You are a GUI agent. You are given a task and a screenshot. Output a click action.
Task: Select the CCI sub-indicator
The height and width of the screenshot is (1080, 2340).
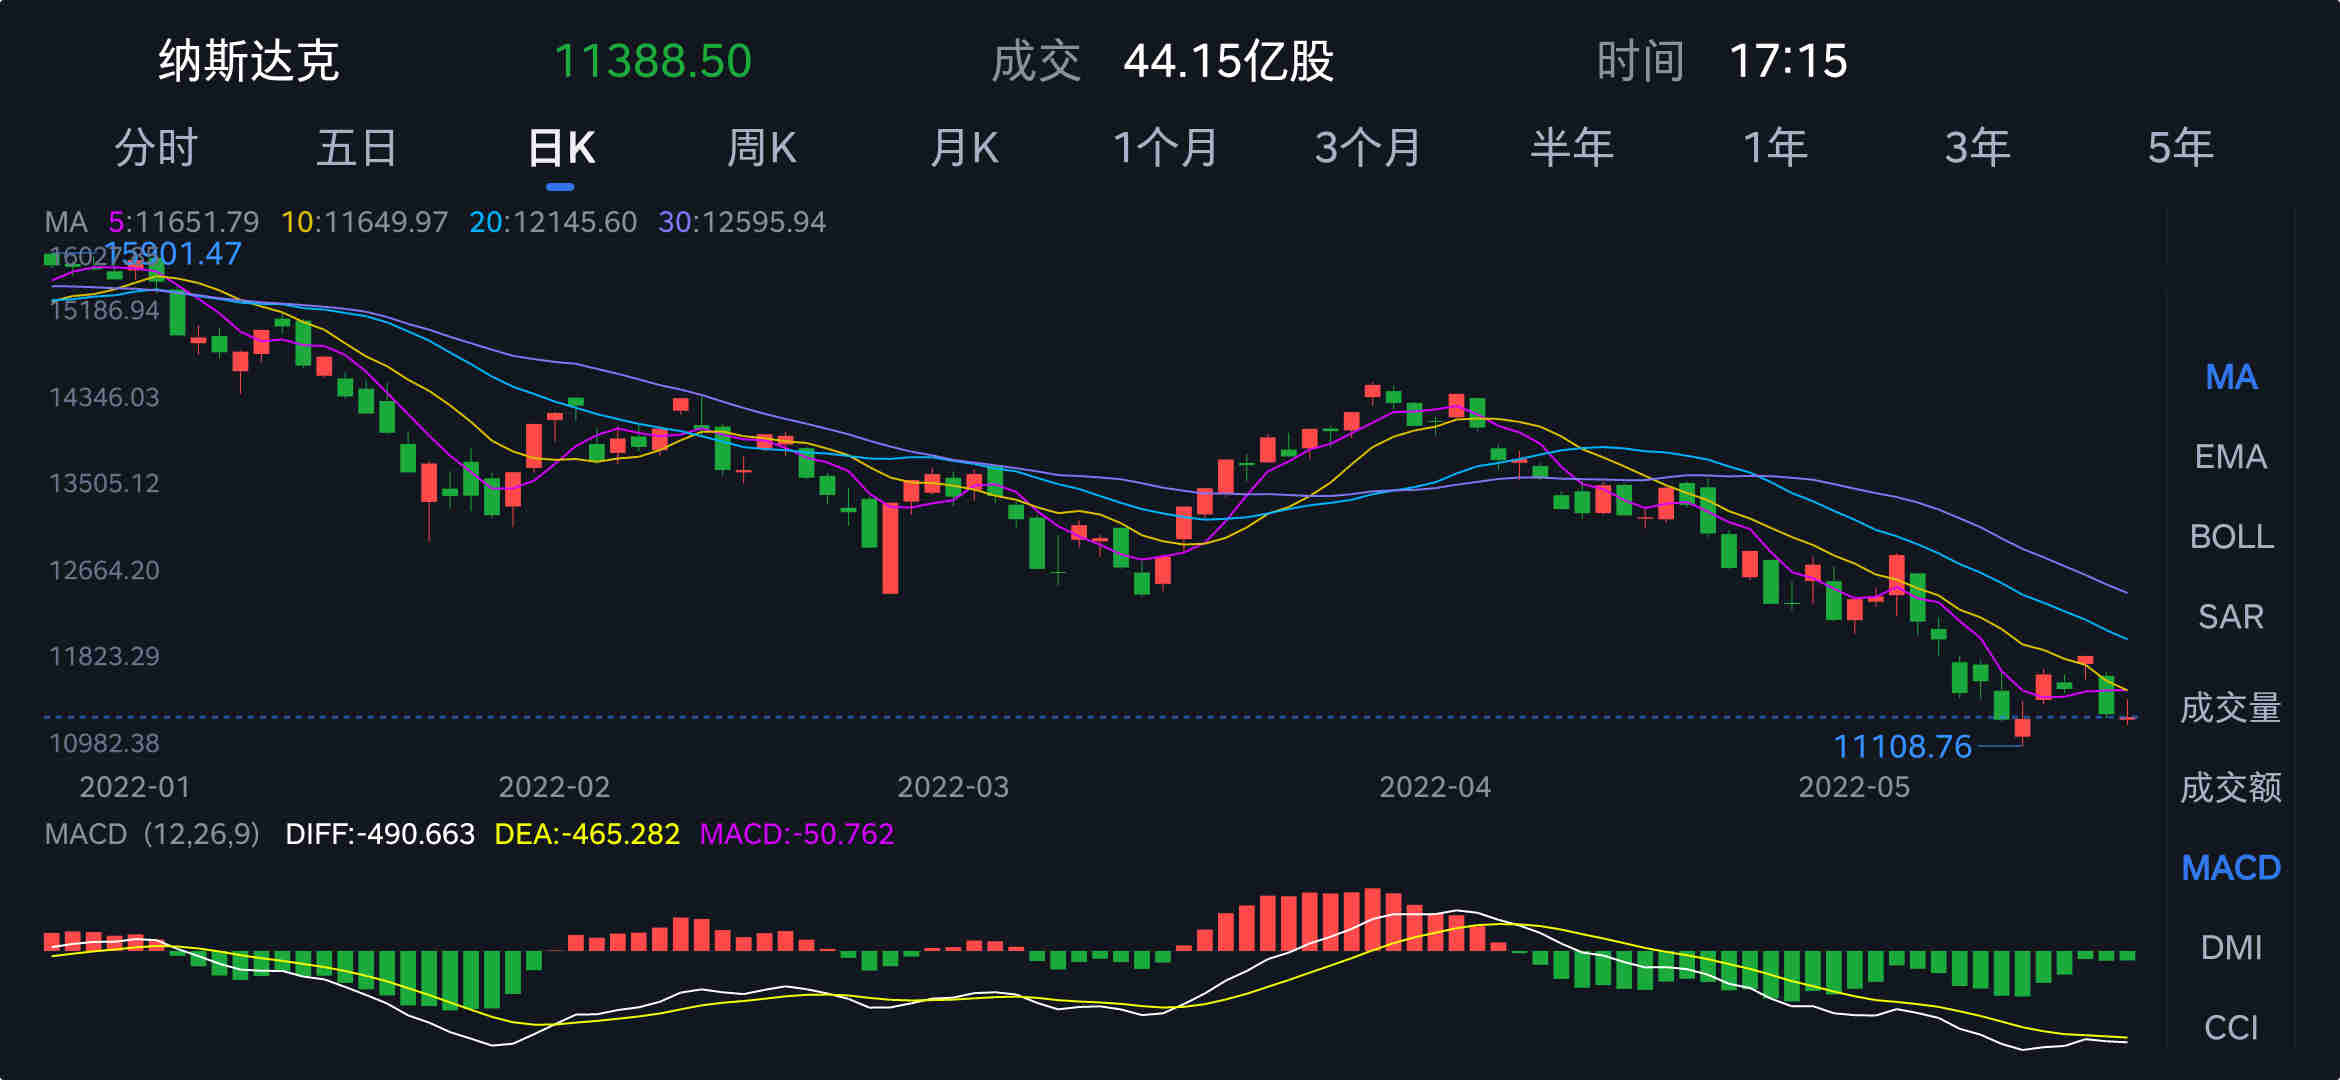2231,1027
